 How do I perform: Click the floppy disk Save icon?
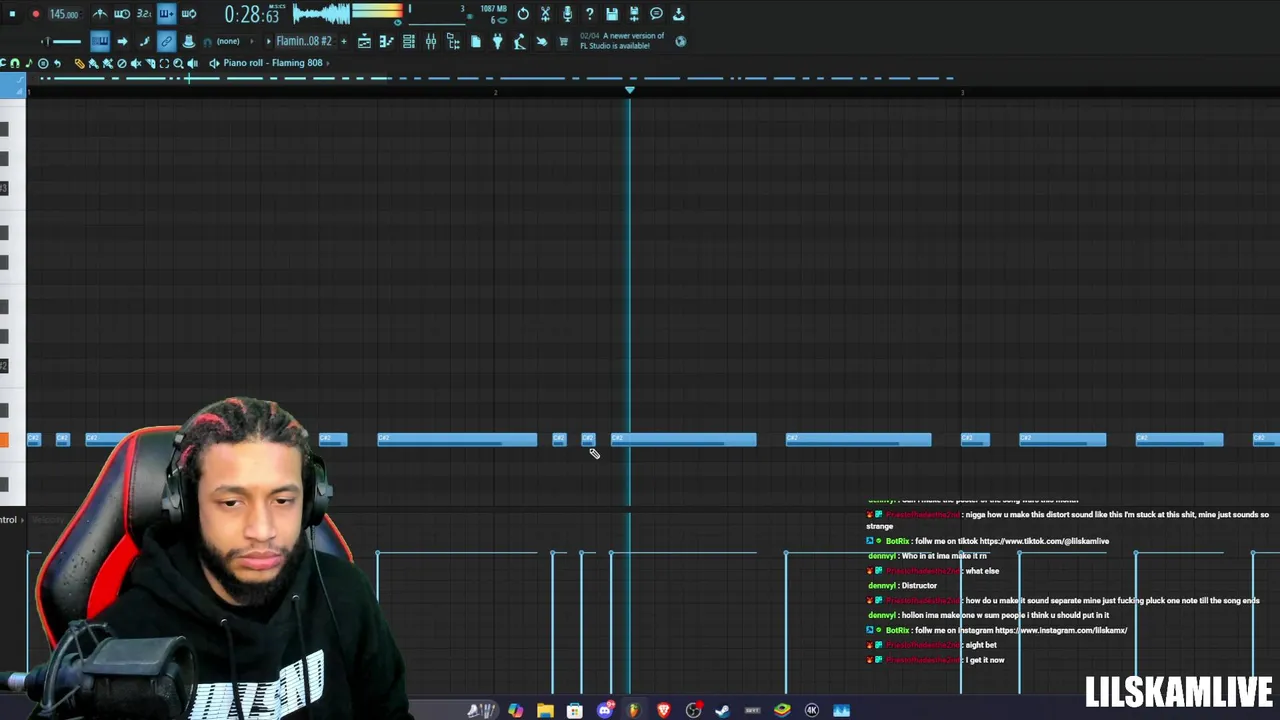point(612,14)
